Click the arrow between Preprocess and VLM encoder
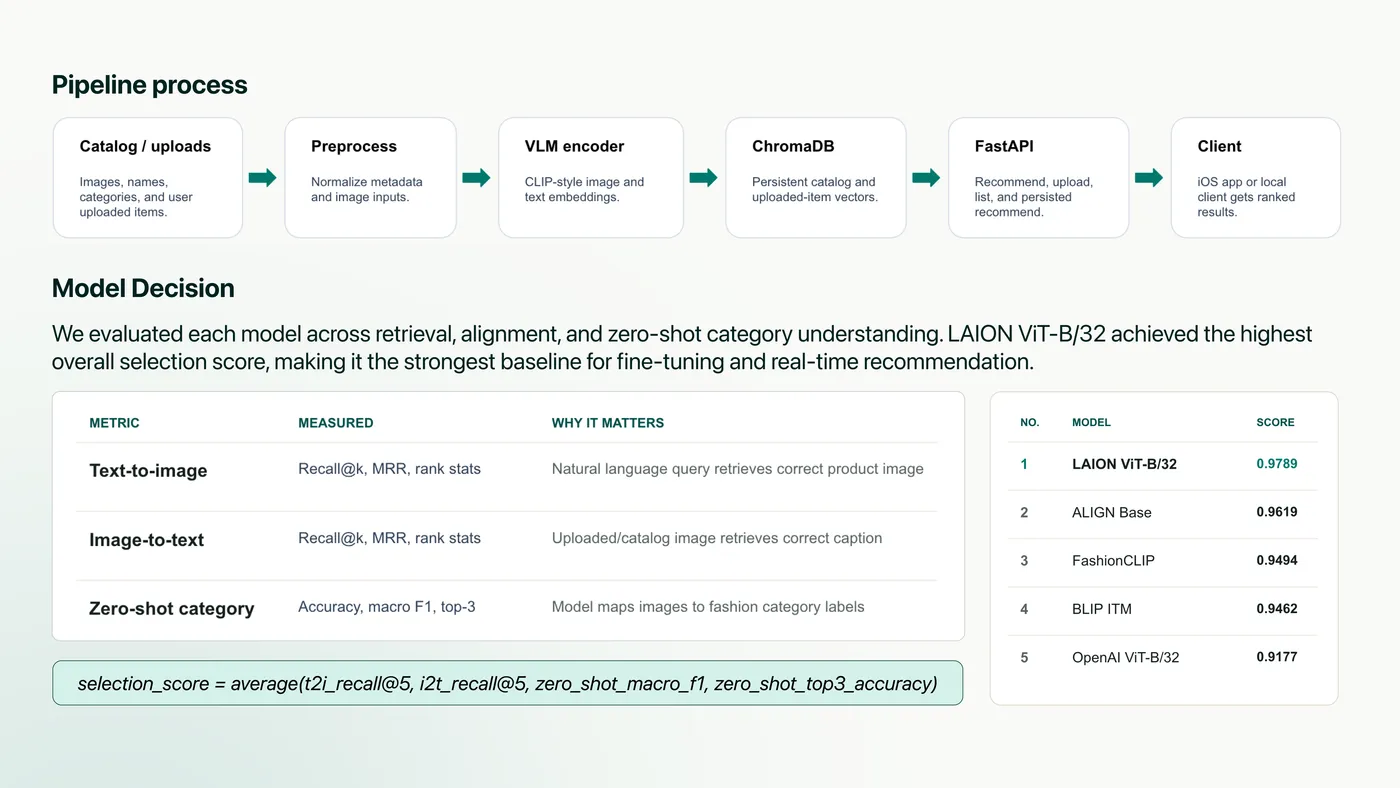Image resolution: width=1400 pixels, height=788 pixels. (477, 178)
